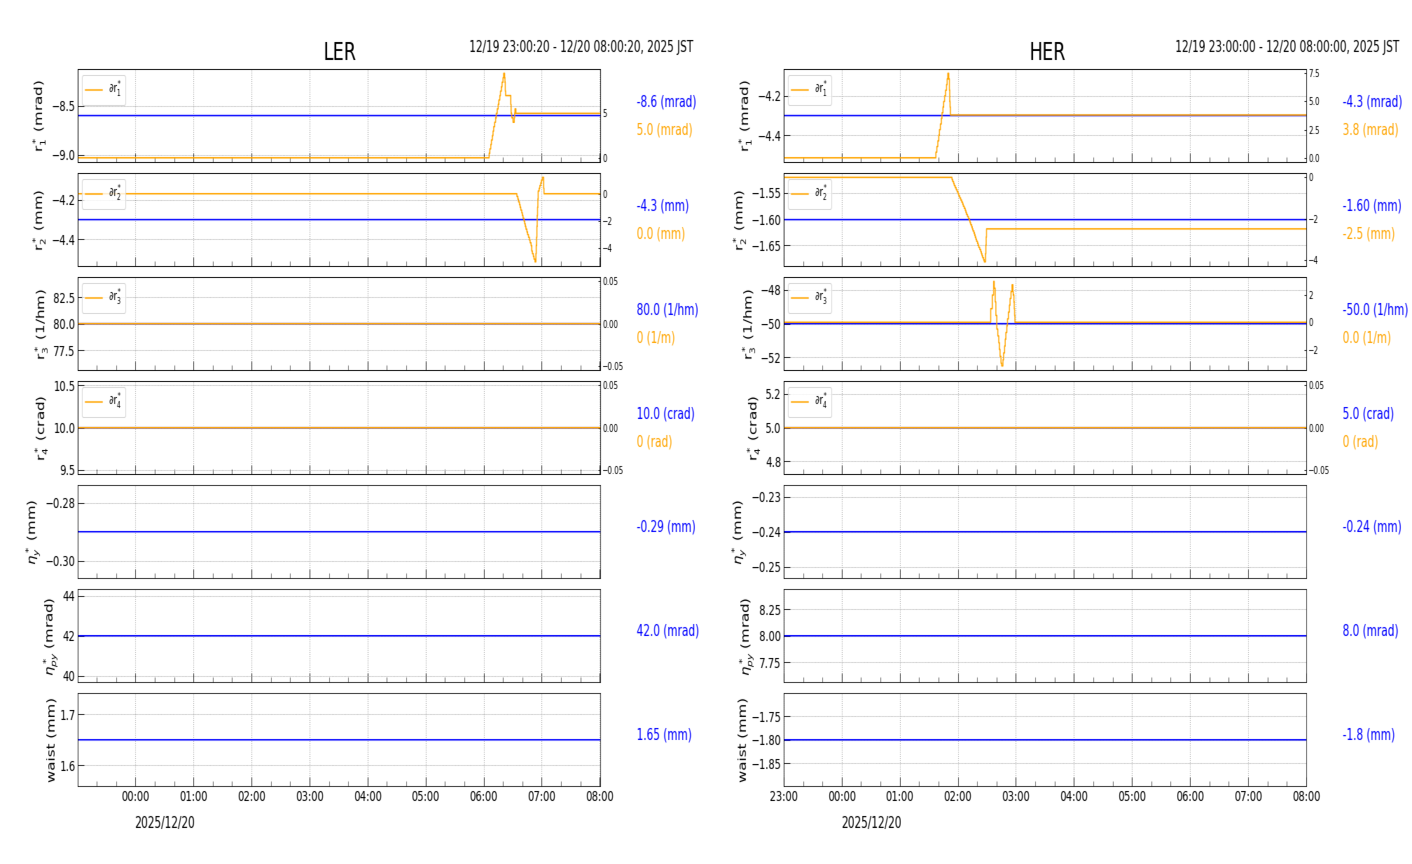Screen dimensions: 1412x864
Task: Click the LER y-axis label r2* (mm)
Action: pos(39,220)
